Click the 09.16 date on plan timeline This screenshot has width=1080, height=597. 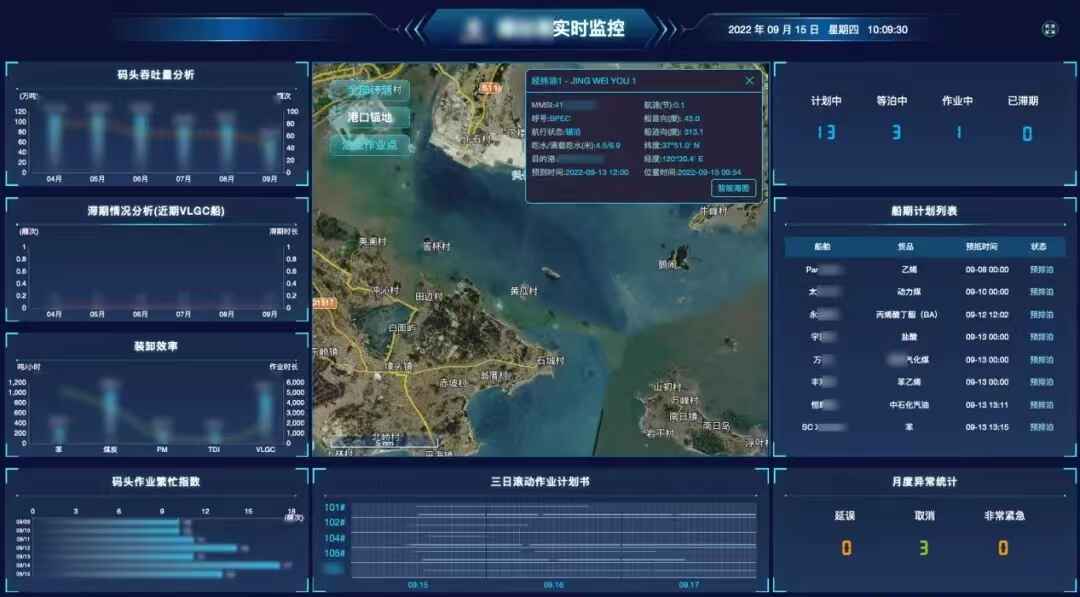pos(553,585)
